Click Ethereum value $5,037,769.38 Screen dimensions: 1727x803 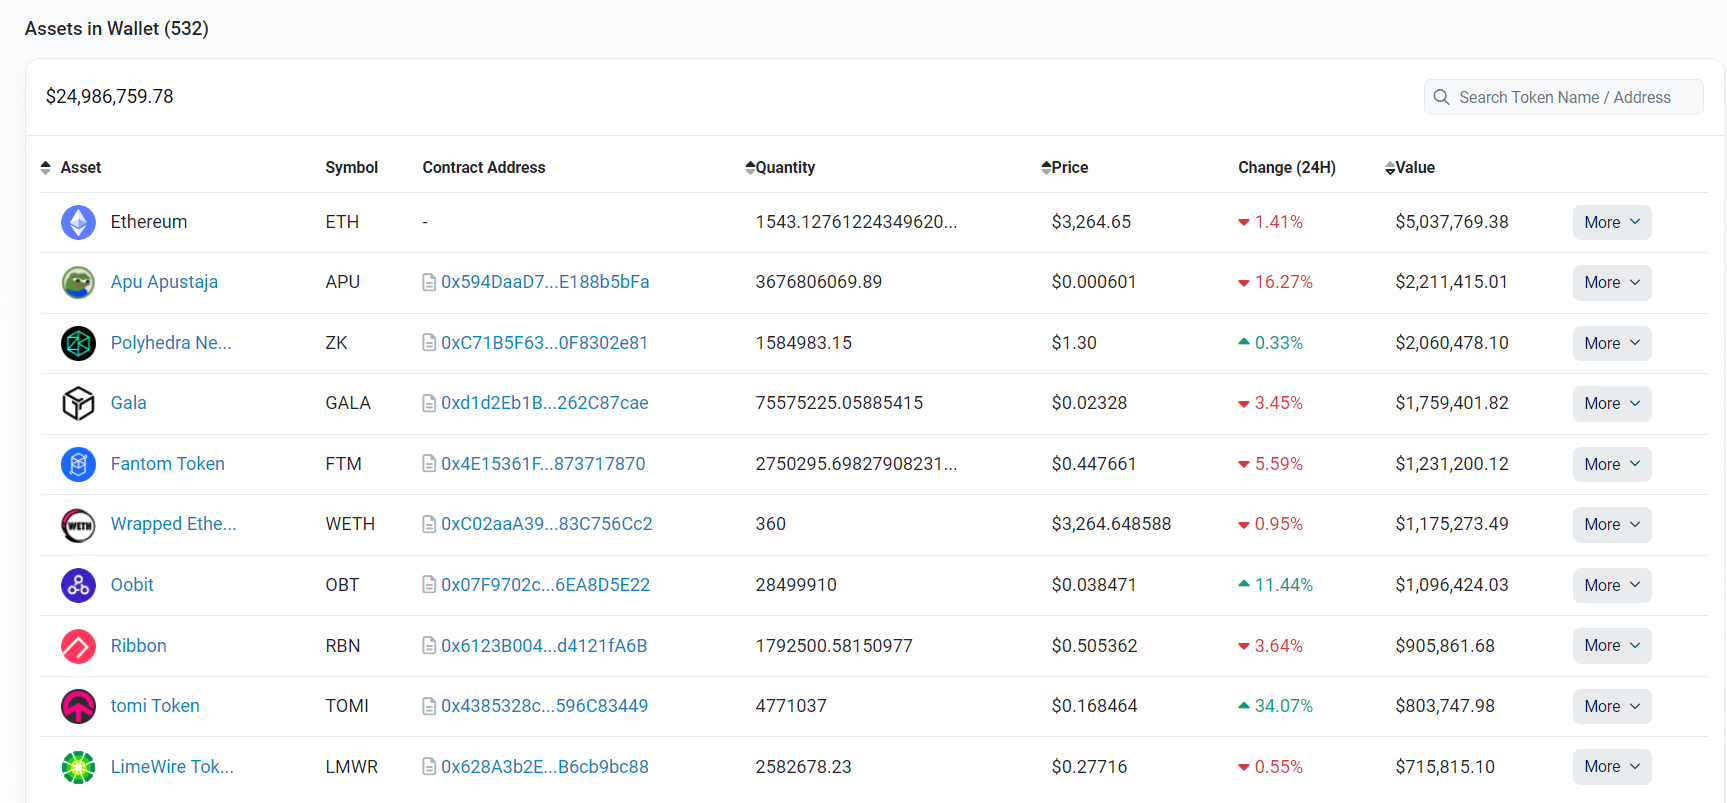(x=1452, y=222)
